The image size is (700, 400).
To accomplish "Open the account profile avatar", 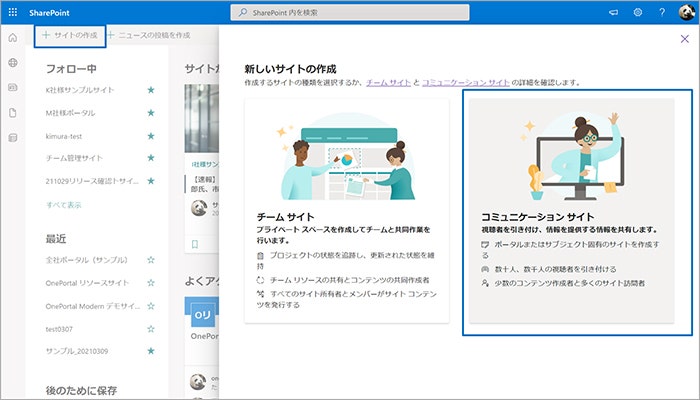I will click(686, 12).
